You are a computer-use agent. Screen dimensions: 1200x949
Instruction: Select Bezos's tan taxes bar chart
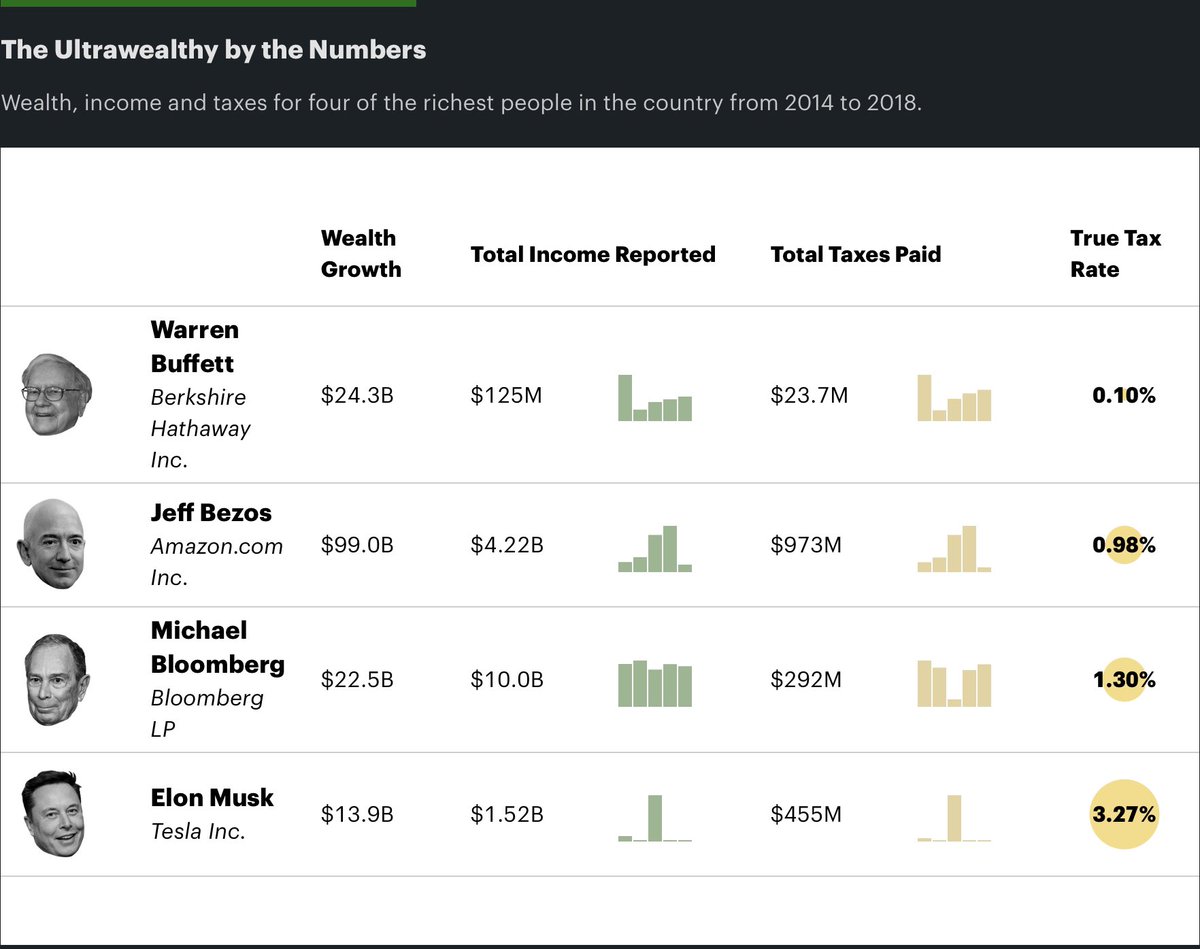click(955, 548)
